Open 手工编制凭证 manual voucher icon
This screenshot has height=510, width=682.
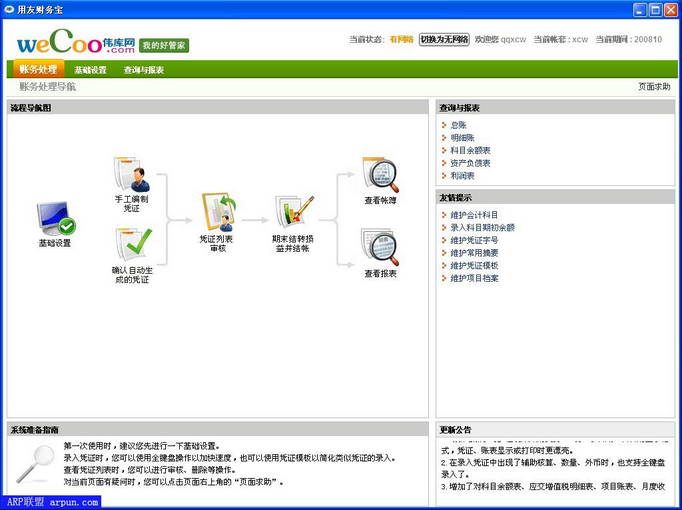point(132,175)
